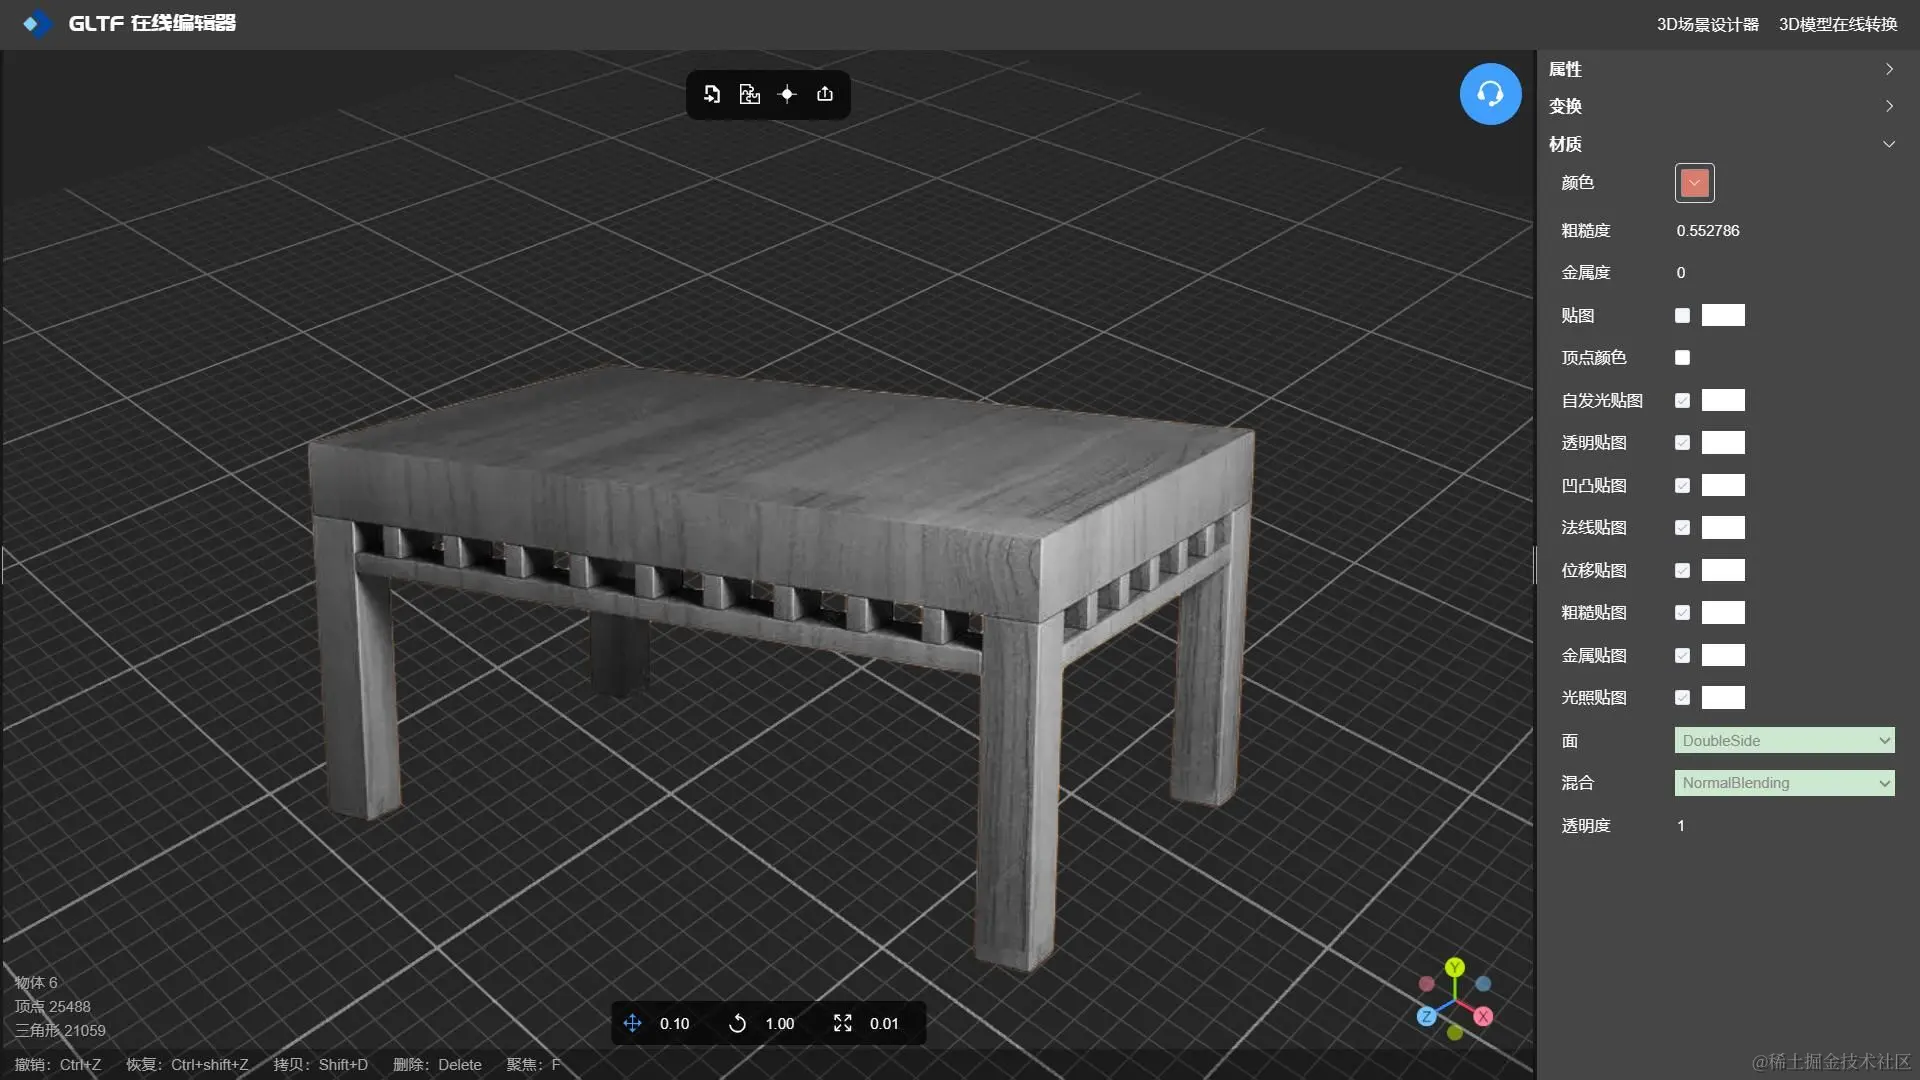Toggle the 粗糙贴图 checkbox
1920x1080 pixels.
tap(1682, 612)
